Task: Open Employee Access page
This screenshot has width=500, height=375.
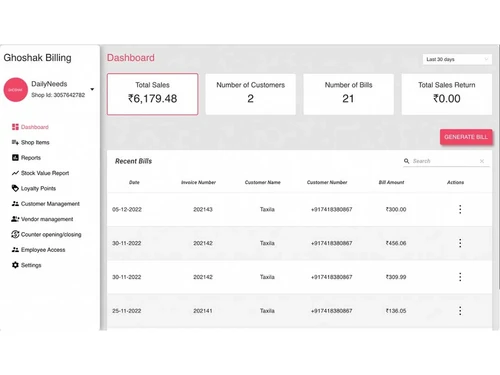Action: (38, 250)
